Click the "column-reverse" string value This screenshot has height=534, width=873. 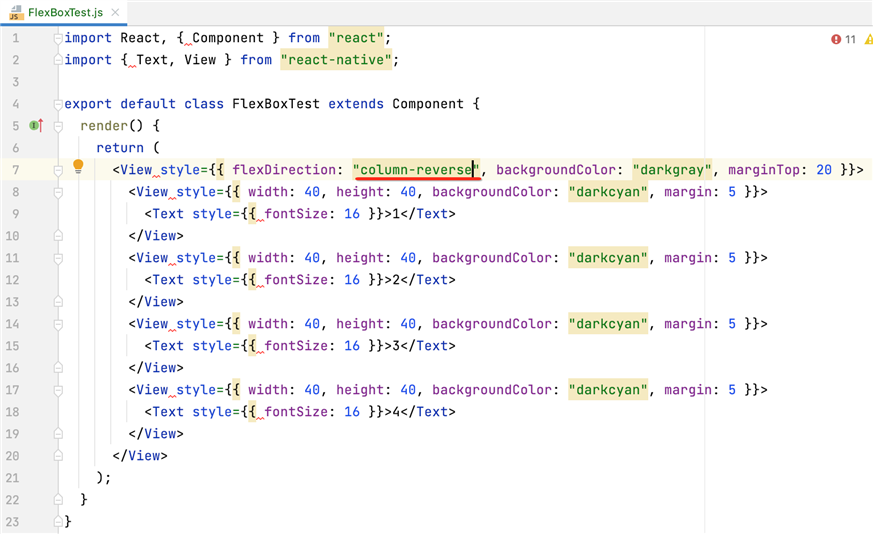pos(415,170)
